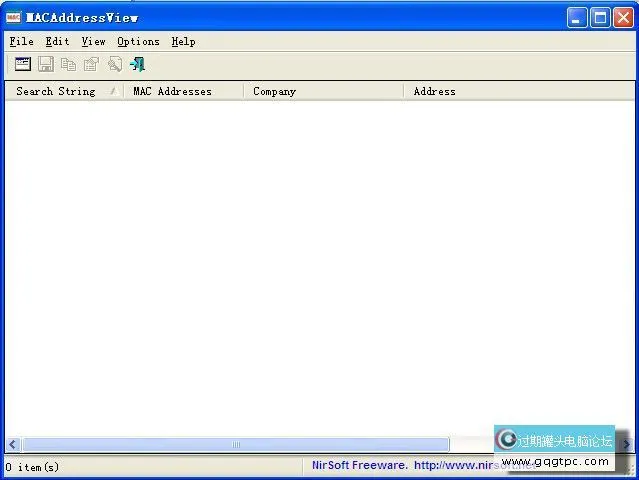639x480 pixels.
Task: Click the Copy Selected Items toolbar icon
Action: (x=68, y=64)
